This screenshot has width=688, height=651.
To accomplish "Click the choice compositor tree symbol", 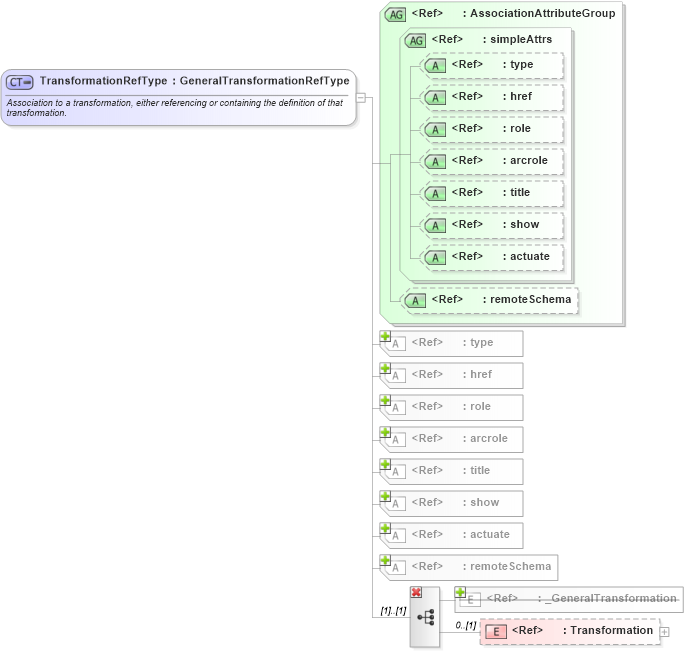I will 426,617.
